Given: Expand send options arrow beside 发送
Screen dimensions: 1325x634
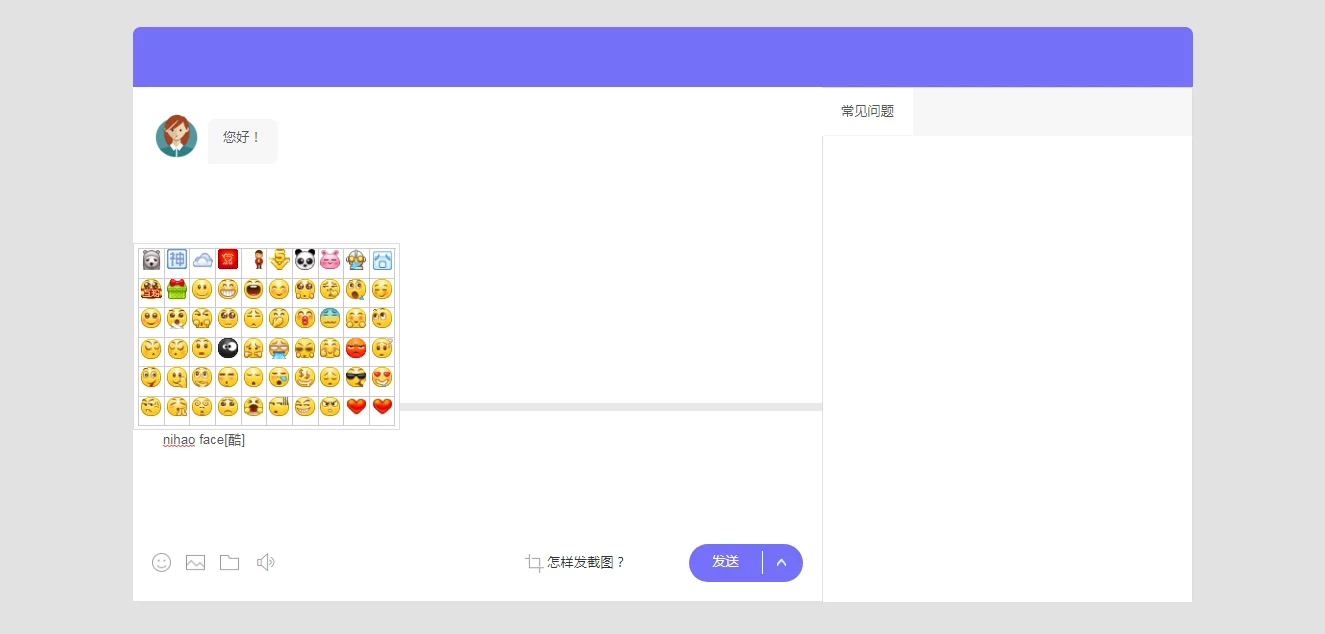Looking at the screenshot, I should pyautogui.click(x=782, y=562).
